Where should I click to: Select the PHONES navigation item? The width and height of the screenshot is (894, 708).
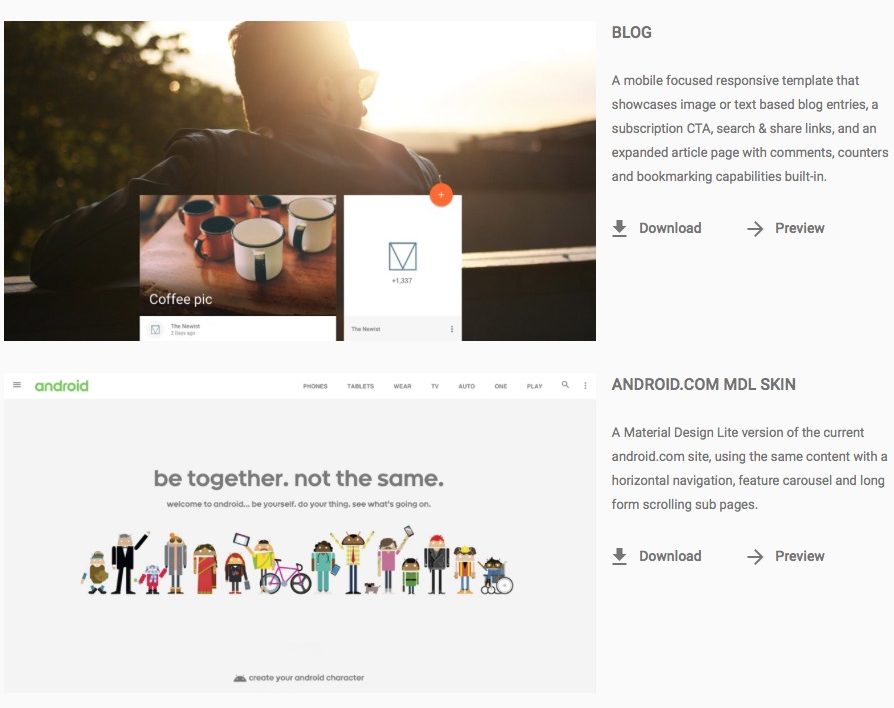[x=315, y=386]
